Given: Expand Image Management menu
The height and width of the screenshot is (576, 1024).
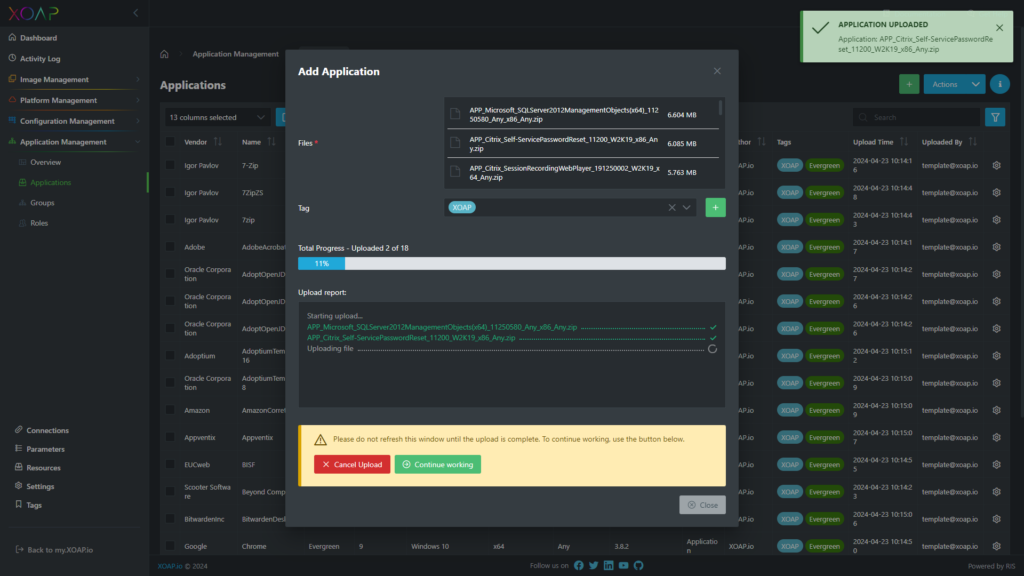Looking at the screenshot, I should [74, 79].
